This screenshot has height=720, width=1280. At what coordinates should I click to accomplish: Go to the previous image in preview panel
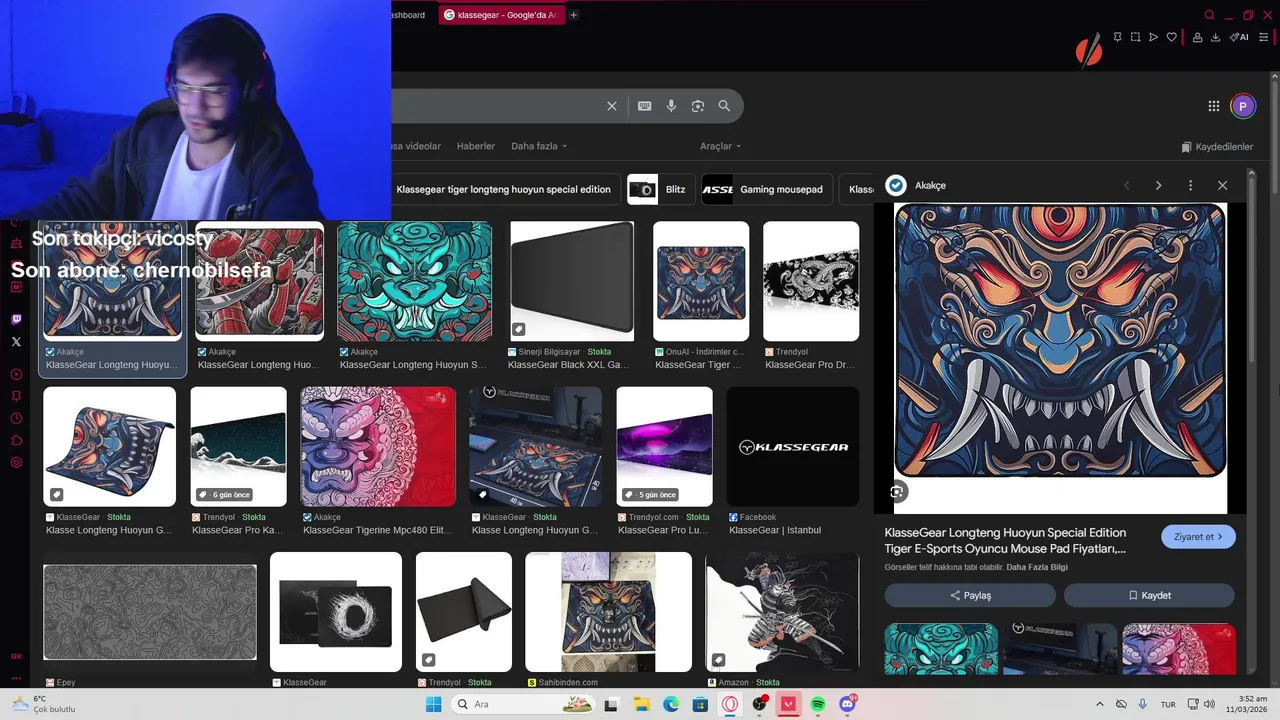[x=1126, y=185]
